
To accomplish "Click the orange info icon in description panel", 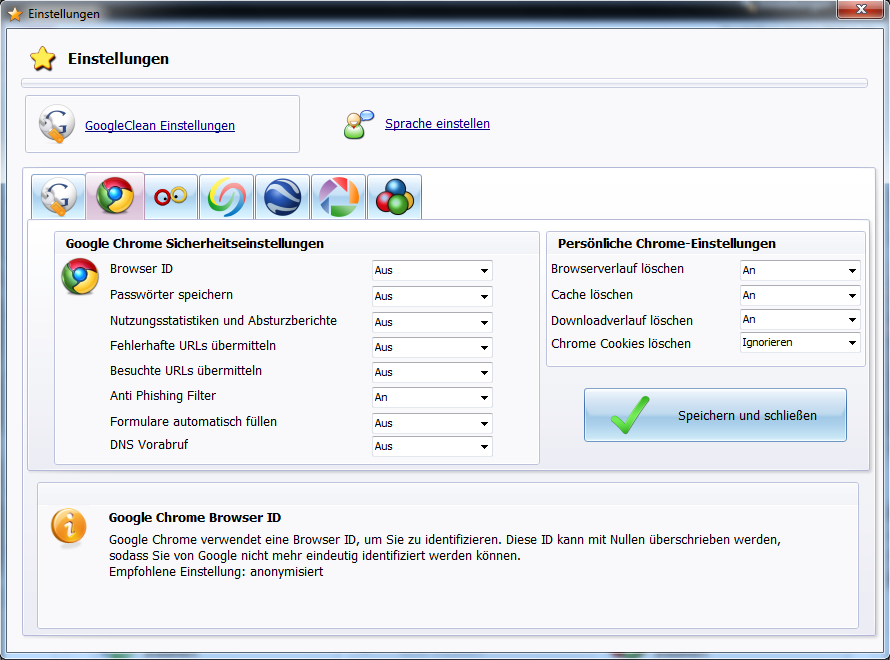I will 69,526.
